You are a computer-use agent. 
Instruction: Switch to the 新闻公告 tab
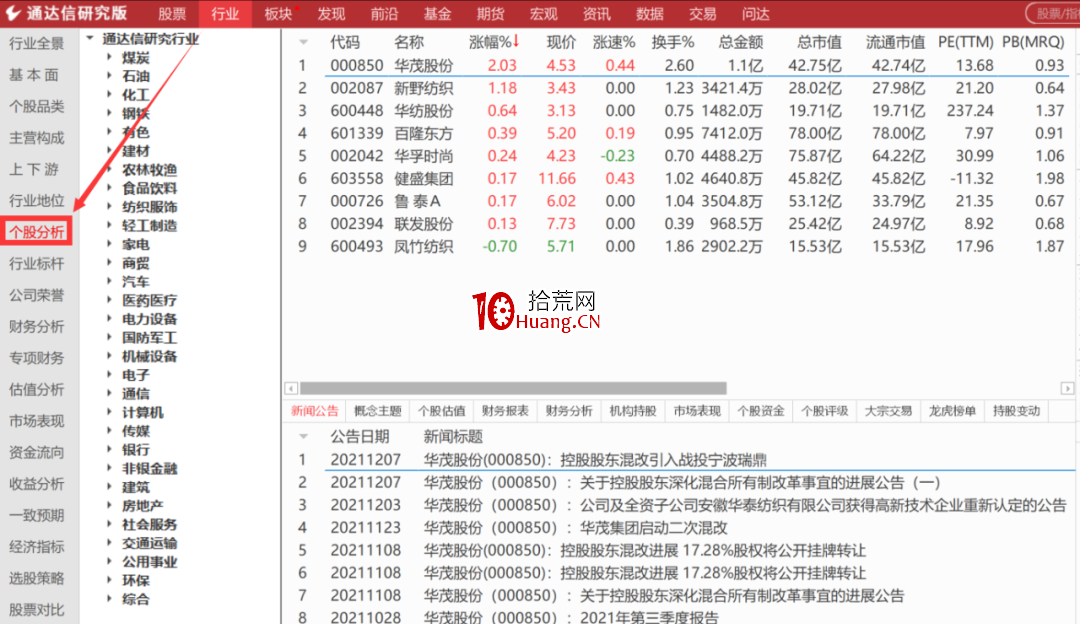(315, 411)
